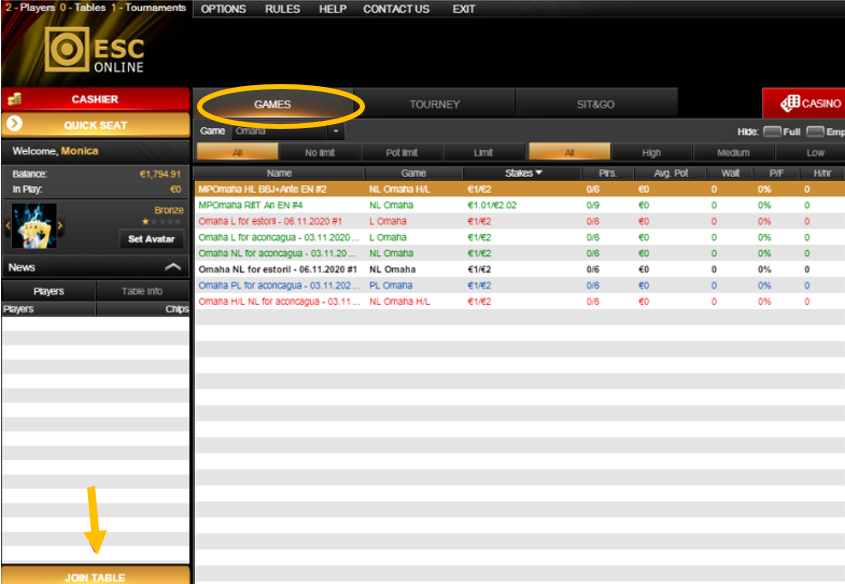Select Omaha L for estoril - 06.11.2020 #1
Image resolution: width=845 pixels, height=584 pixels.
pos(520,221)
